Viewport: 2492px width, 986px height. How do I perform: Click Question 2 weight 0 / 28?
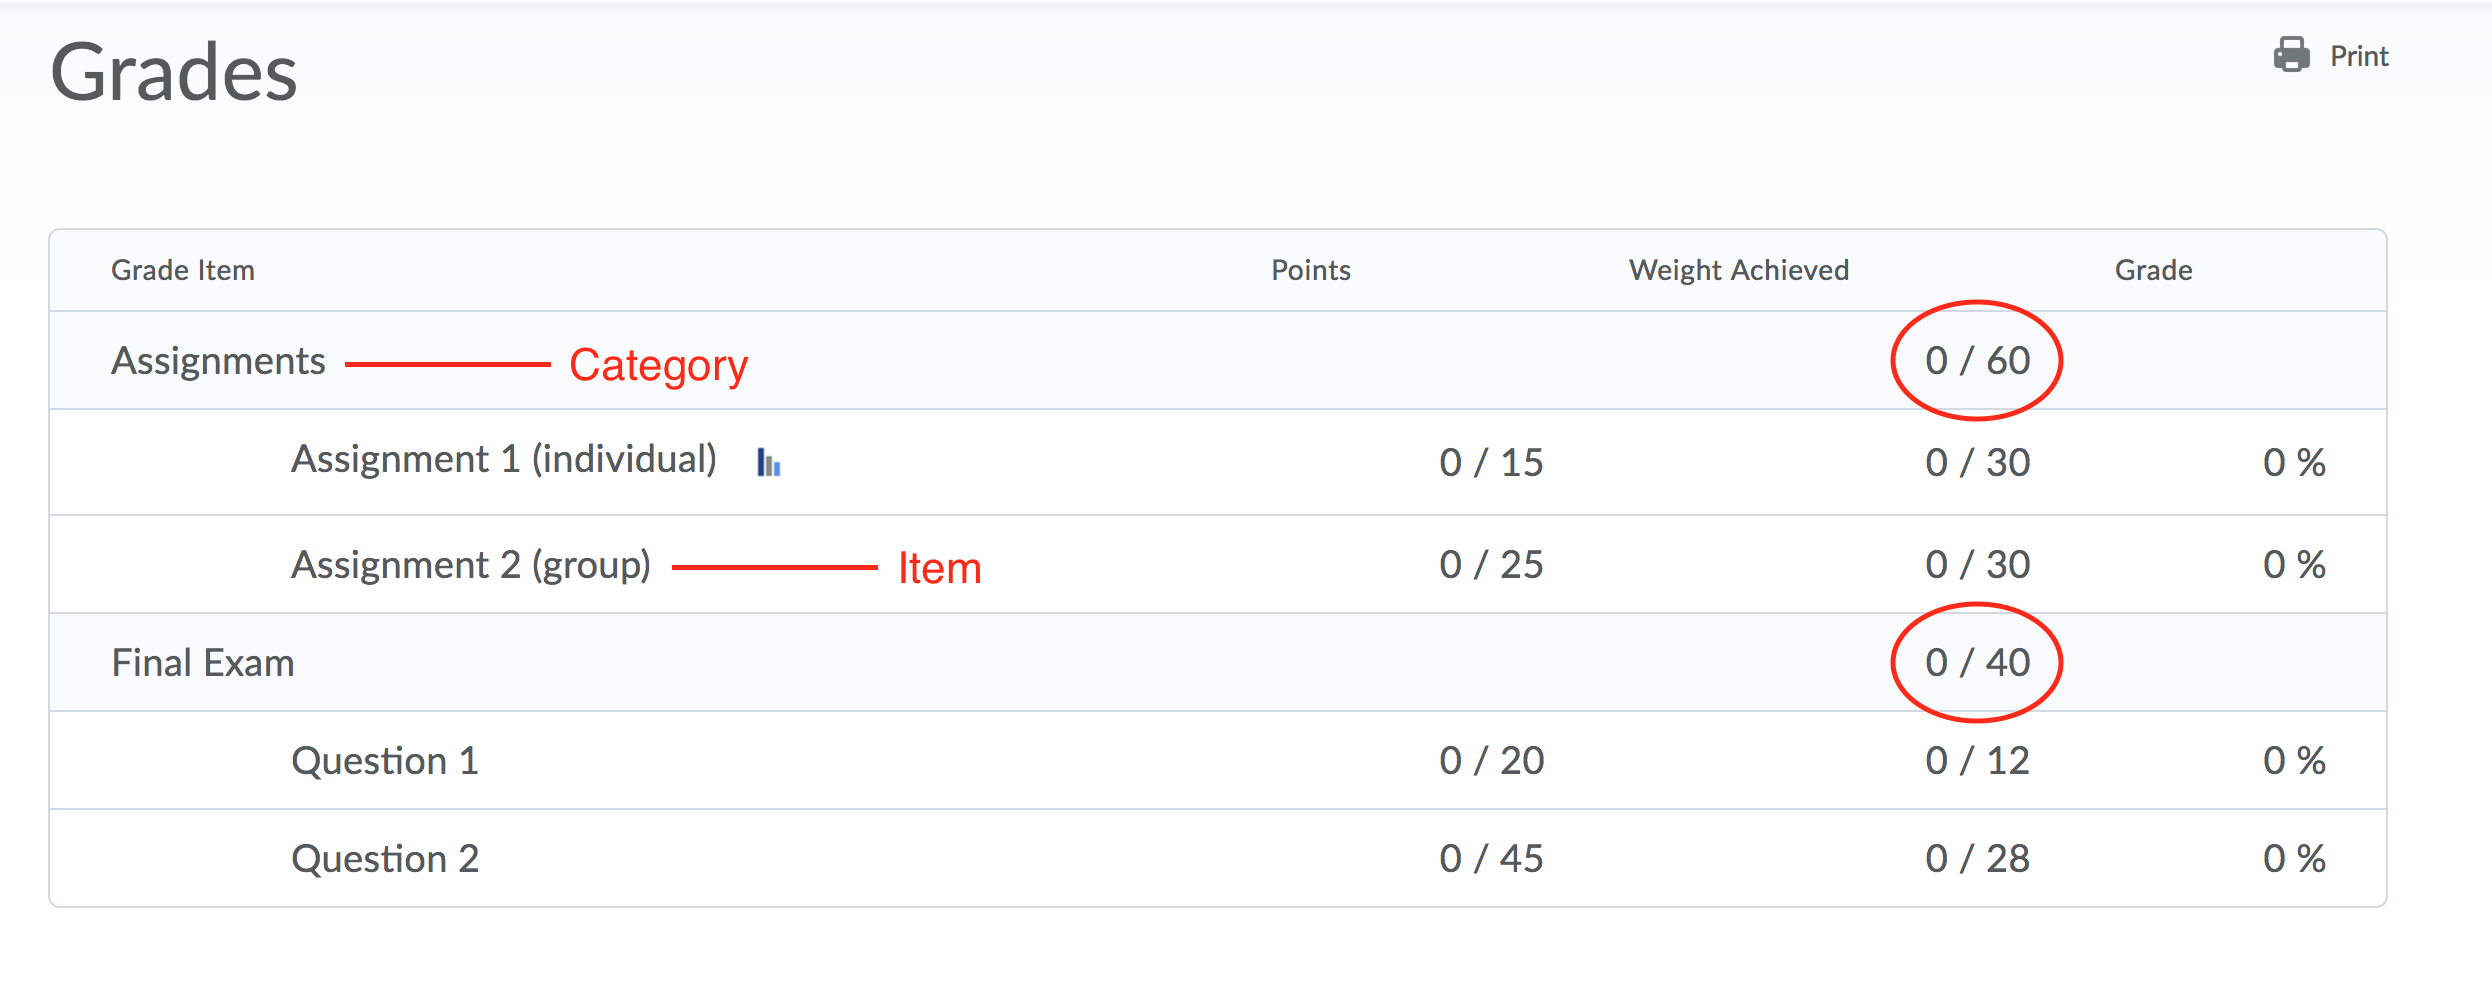(1977, 859)
